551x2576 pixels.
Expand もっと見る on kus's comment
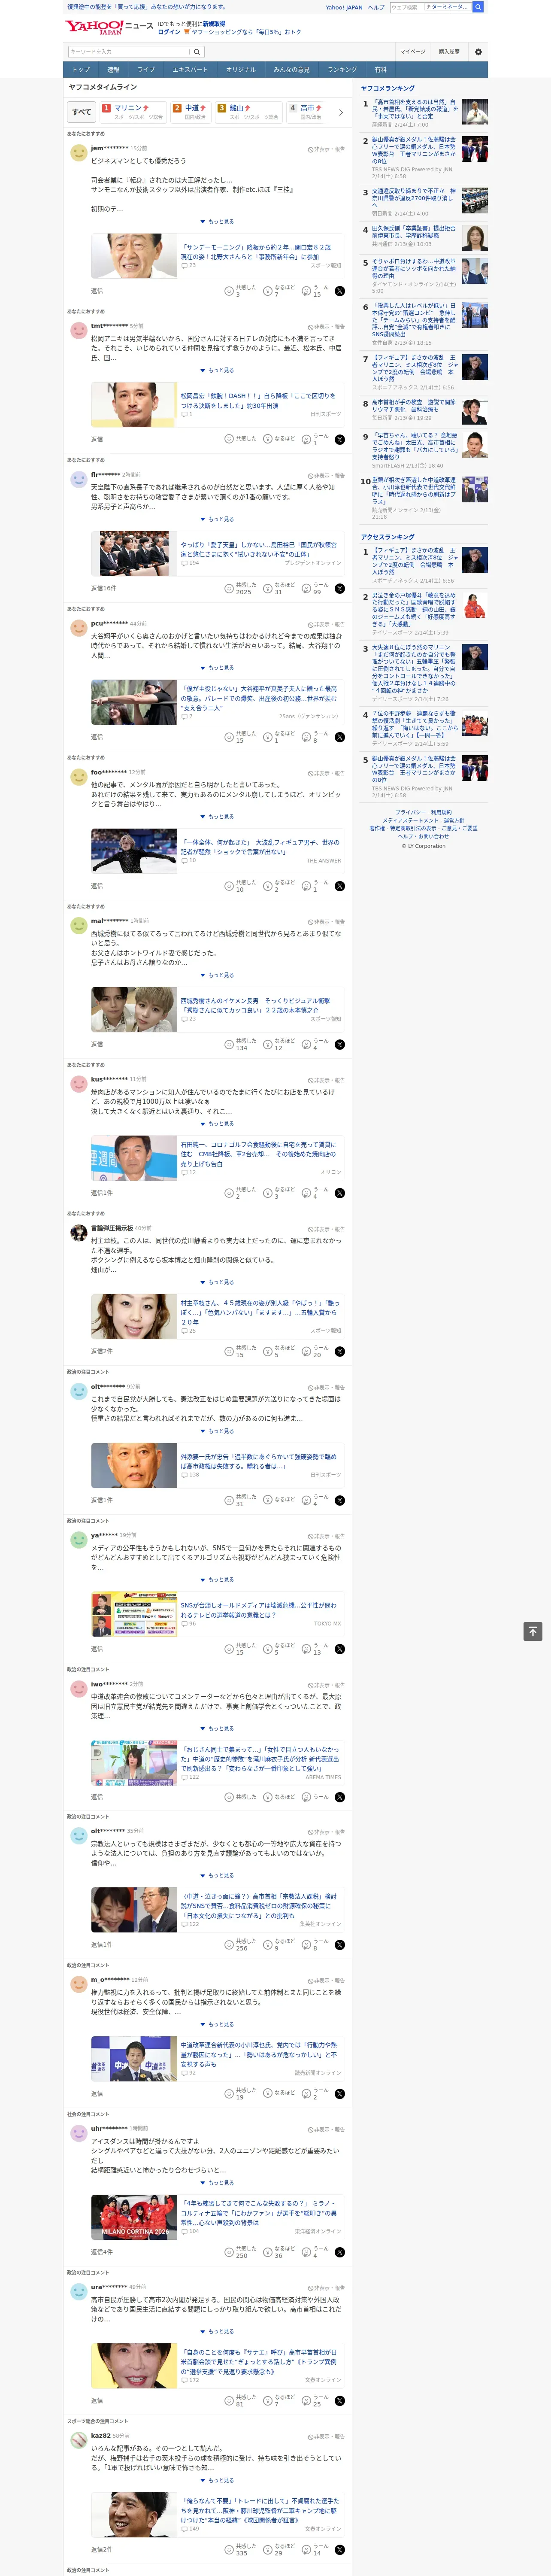point(217,1124)
